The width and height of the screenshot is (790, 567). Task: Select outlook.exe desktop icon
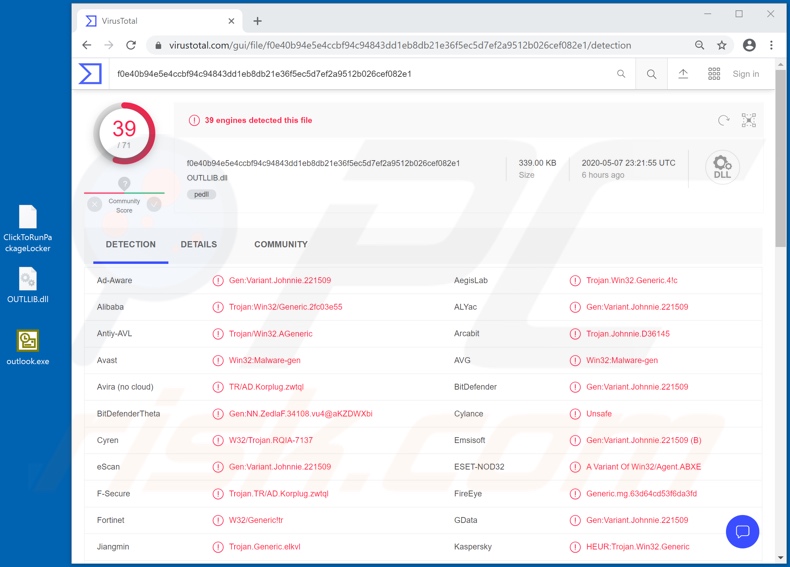(28, 346)
